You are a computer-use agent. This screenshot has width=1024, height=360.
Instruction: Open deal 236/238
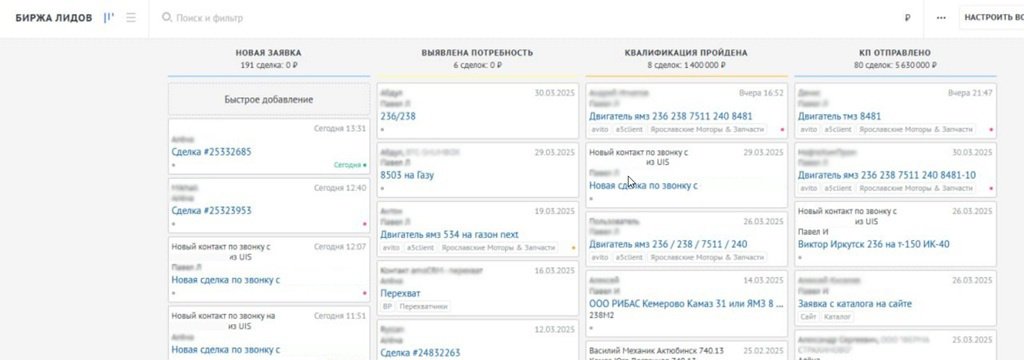(x=398, y=116)
